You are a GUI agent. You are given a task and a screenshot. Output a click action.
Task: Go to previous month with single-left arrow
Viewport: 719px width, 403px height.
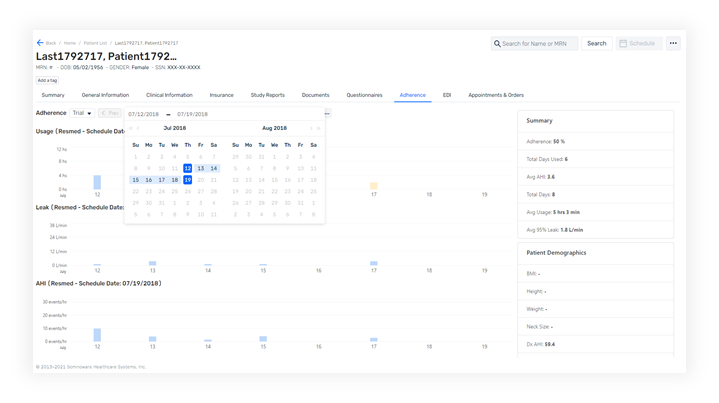[x=138, y=128]
